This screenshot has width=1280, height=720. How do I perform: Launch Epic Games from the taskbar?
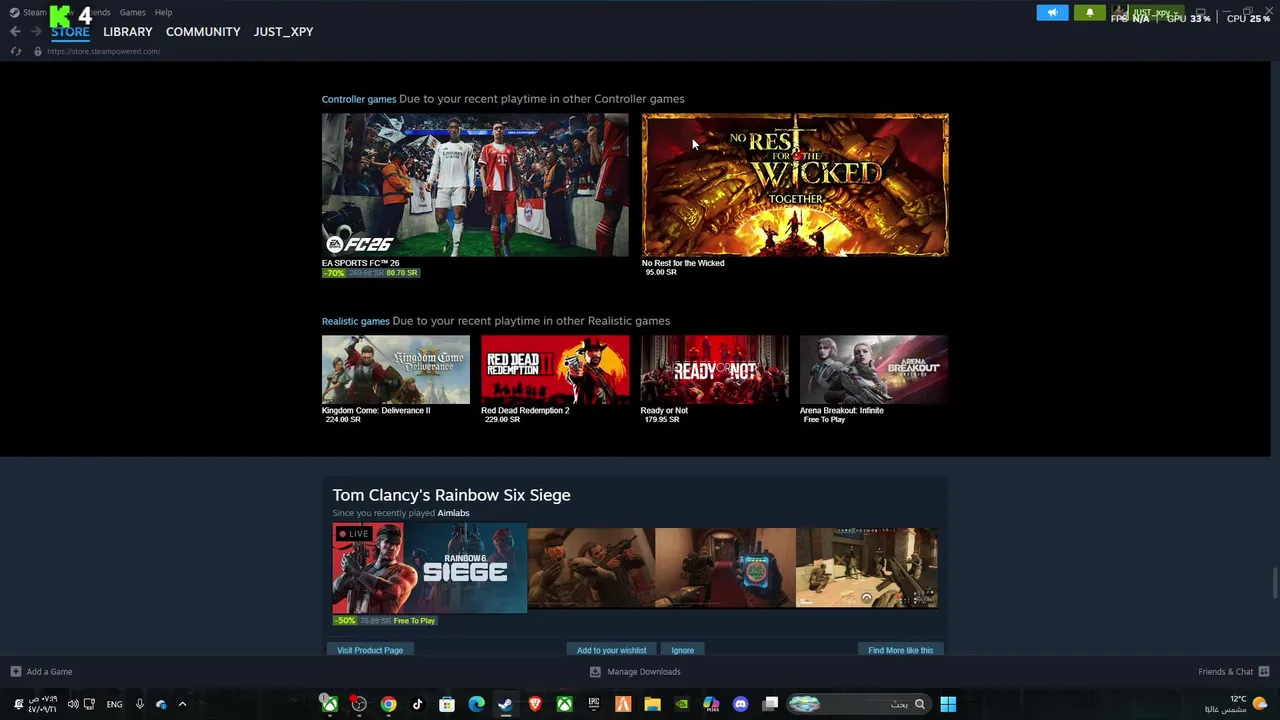click(x=594, y=704)
